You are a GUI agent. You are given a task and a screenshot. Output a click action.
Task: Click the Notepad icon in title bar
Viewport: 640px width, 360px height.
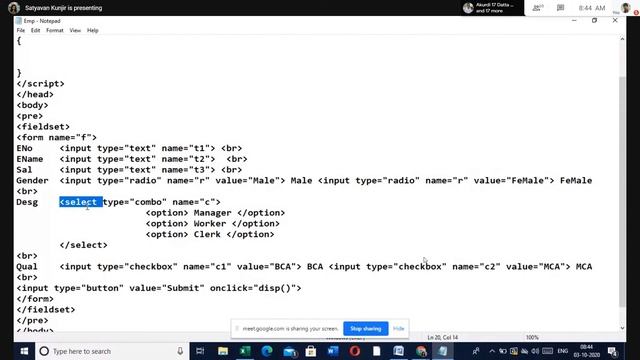pos(19,21)
